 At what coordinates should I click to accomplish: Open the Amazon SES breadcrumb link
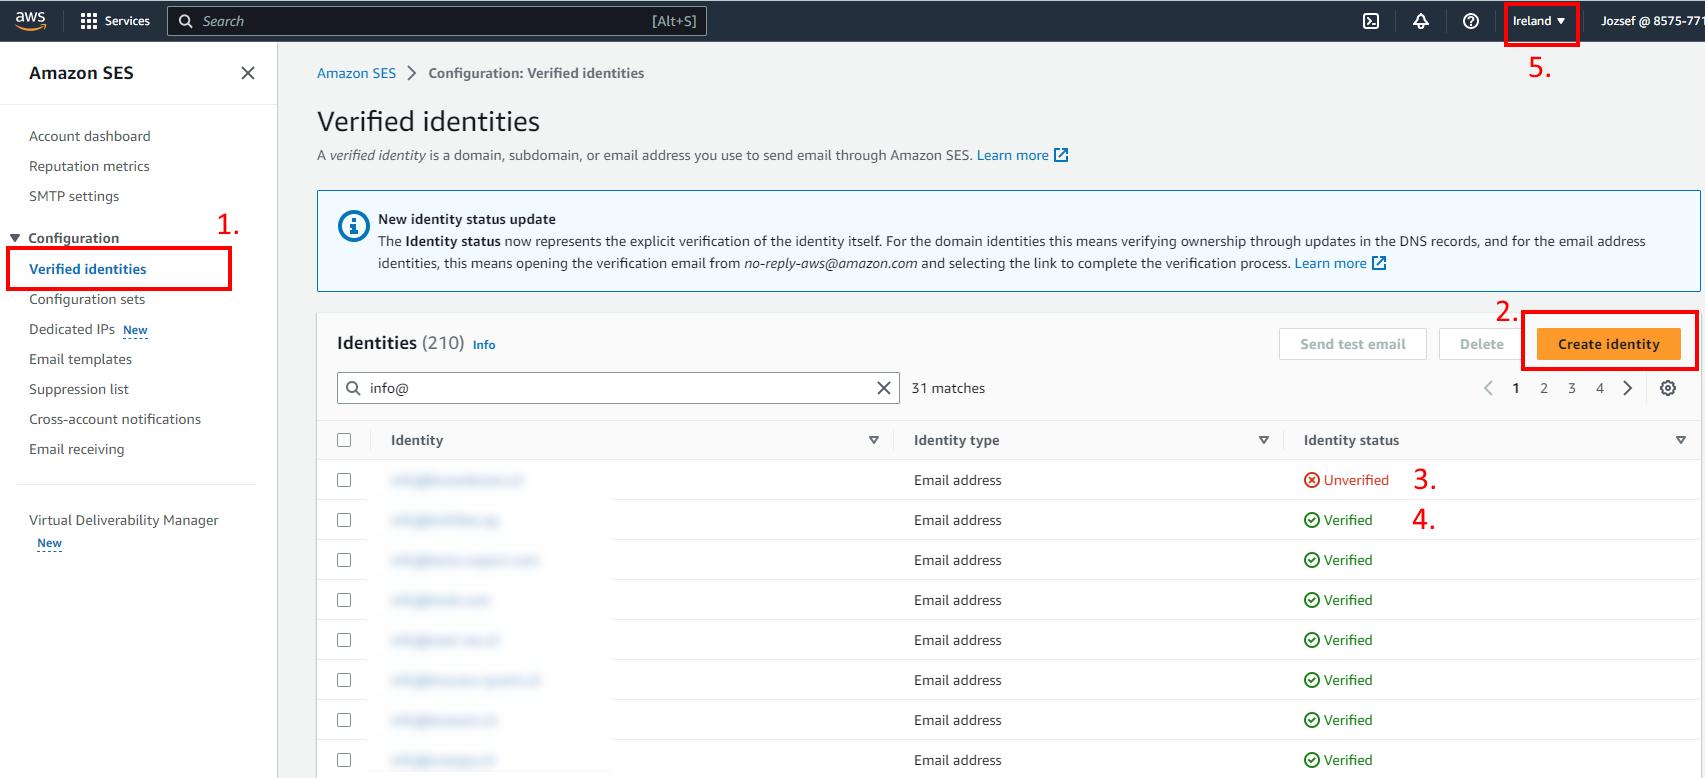tap(356, 73)
